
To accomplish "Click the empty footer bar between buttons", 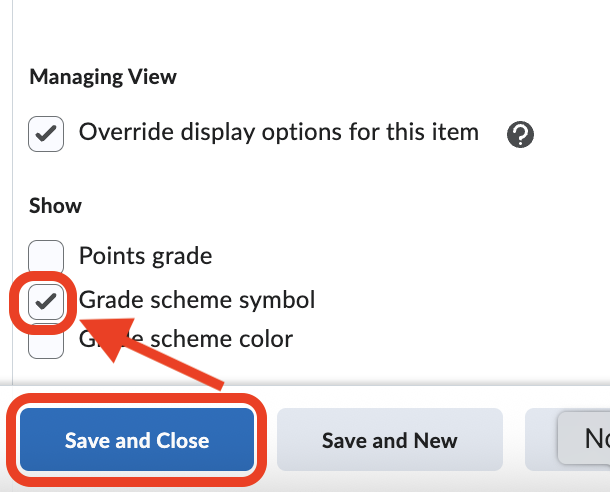I will [x=514, y=439].
